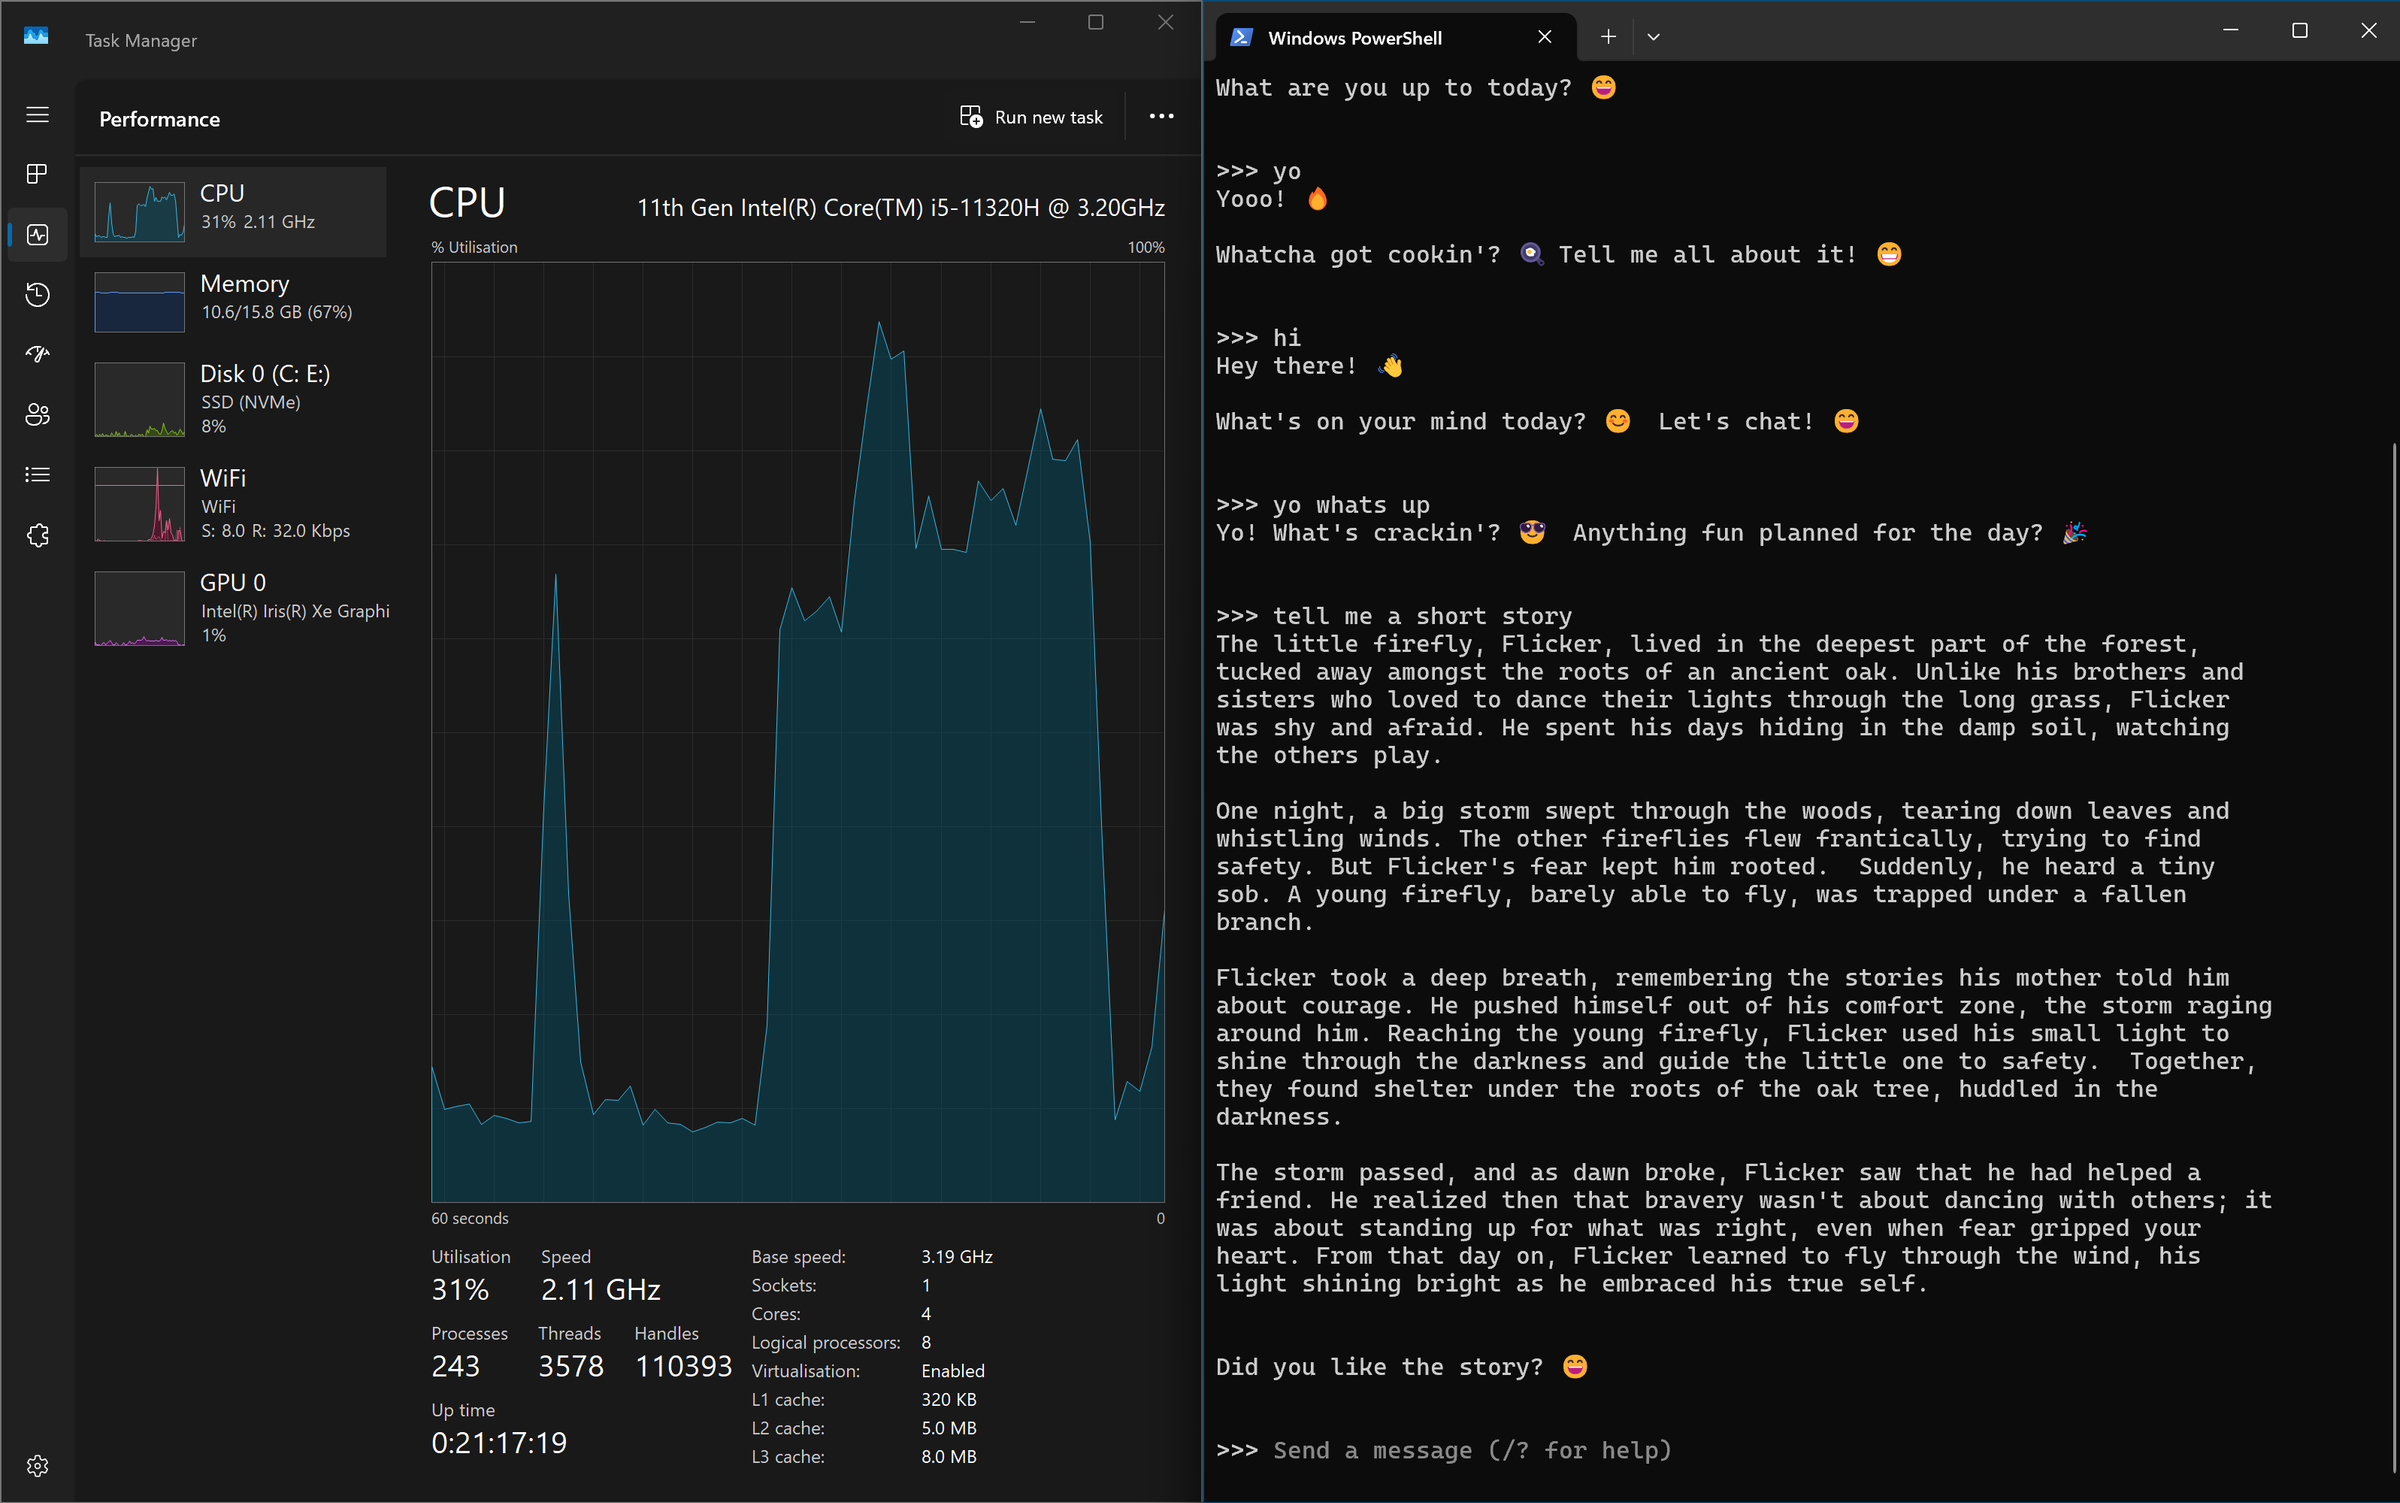Click the 'Did you like the story?' line
Screen dimensions: 2400x1503
pos(1402,1367)
